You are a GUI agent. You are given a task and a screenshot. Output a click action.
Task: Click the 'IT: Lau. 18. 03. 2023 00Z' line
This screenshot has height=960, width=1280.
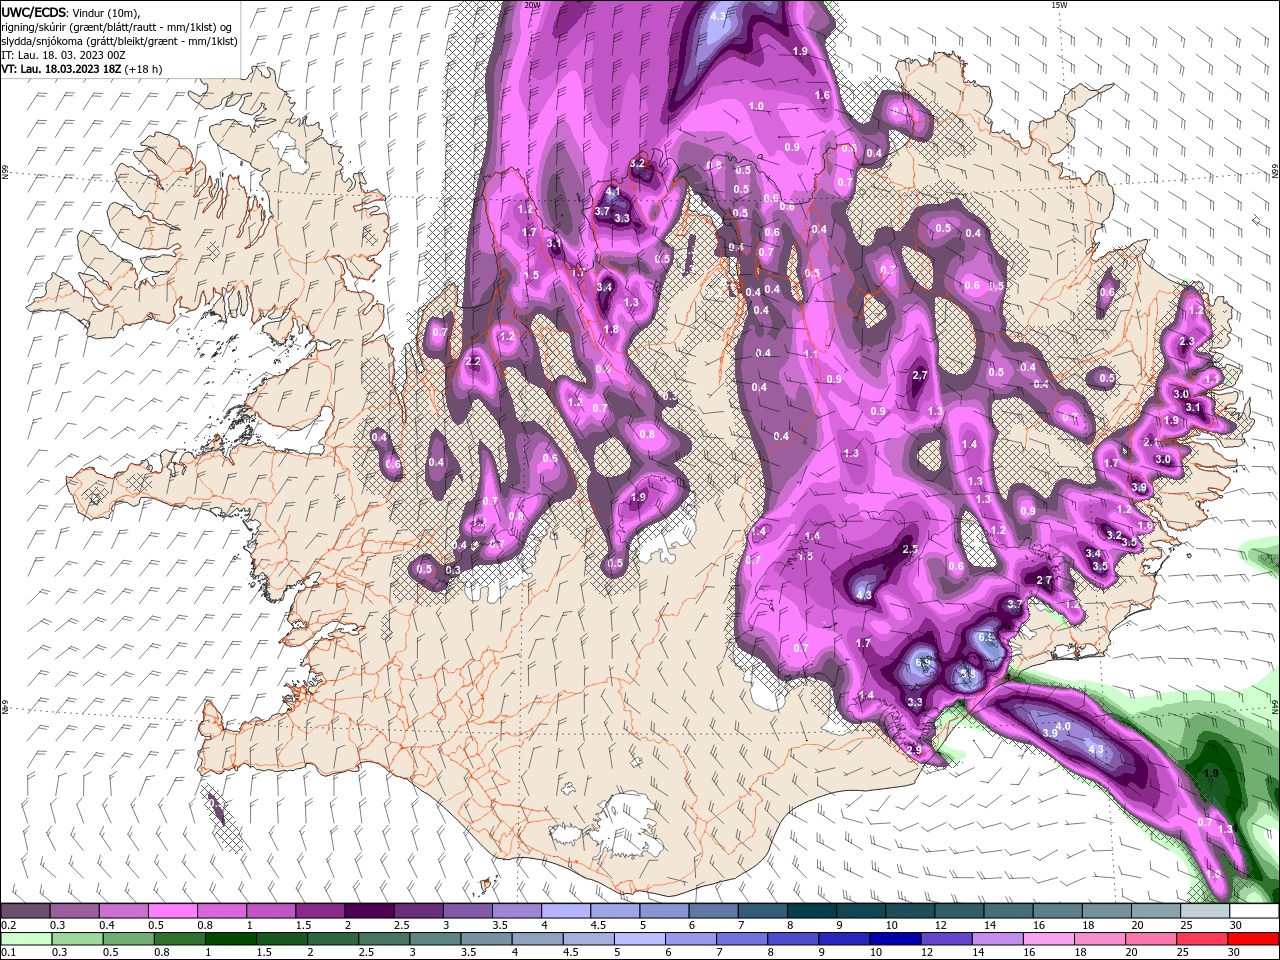[63, 55]
